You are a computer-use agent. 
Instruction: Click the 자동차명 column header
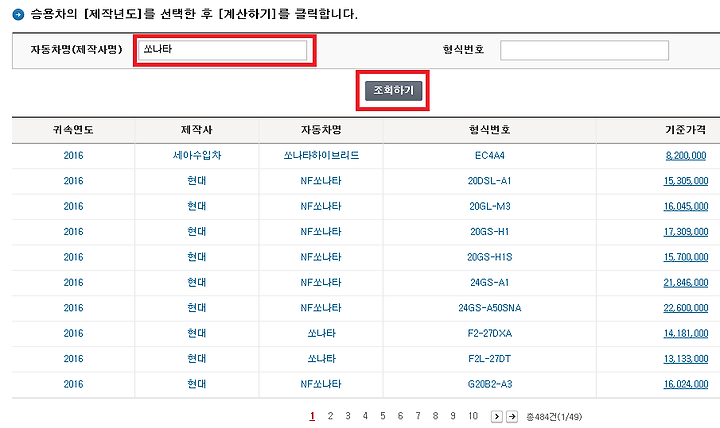pos(321,130)
